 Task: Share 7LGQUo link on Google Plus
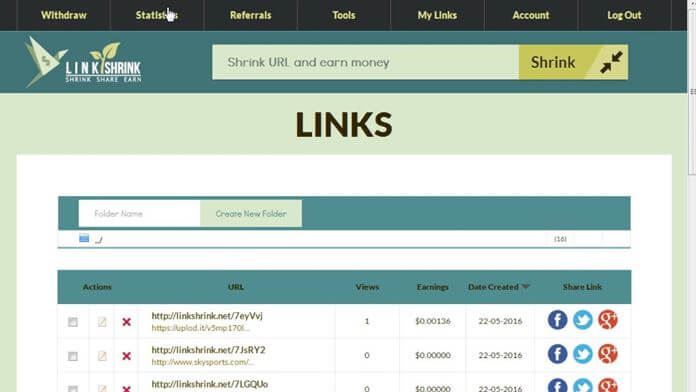[608, 385]
